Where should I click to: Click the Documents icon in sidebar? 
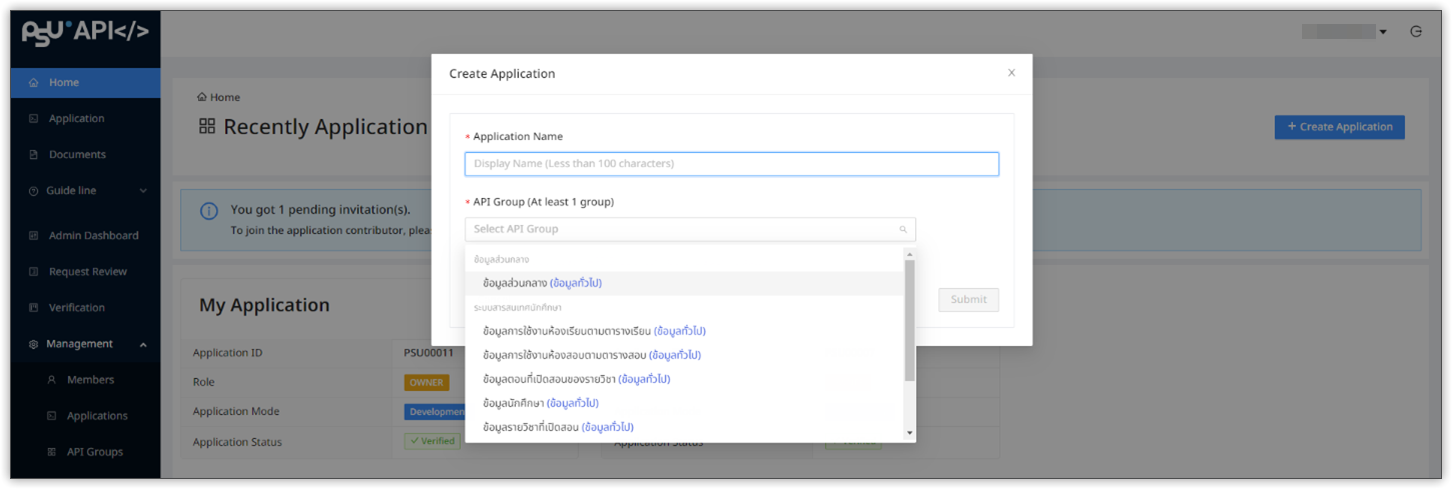tap(34, 155)
